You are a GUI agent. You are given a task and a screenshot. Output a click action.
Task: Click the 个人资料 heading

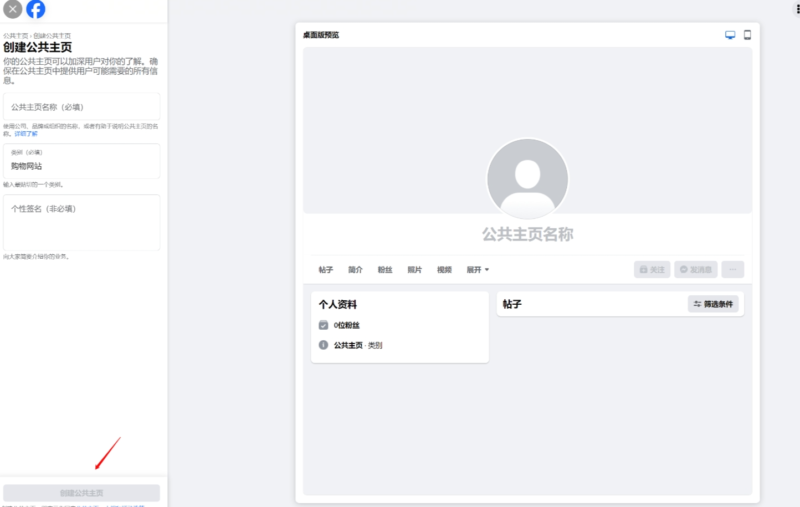click(x=338, y=305)
